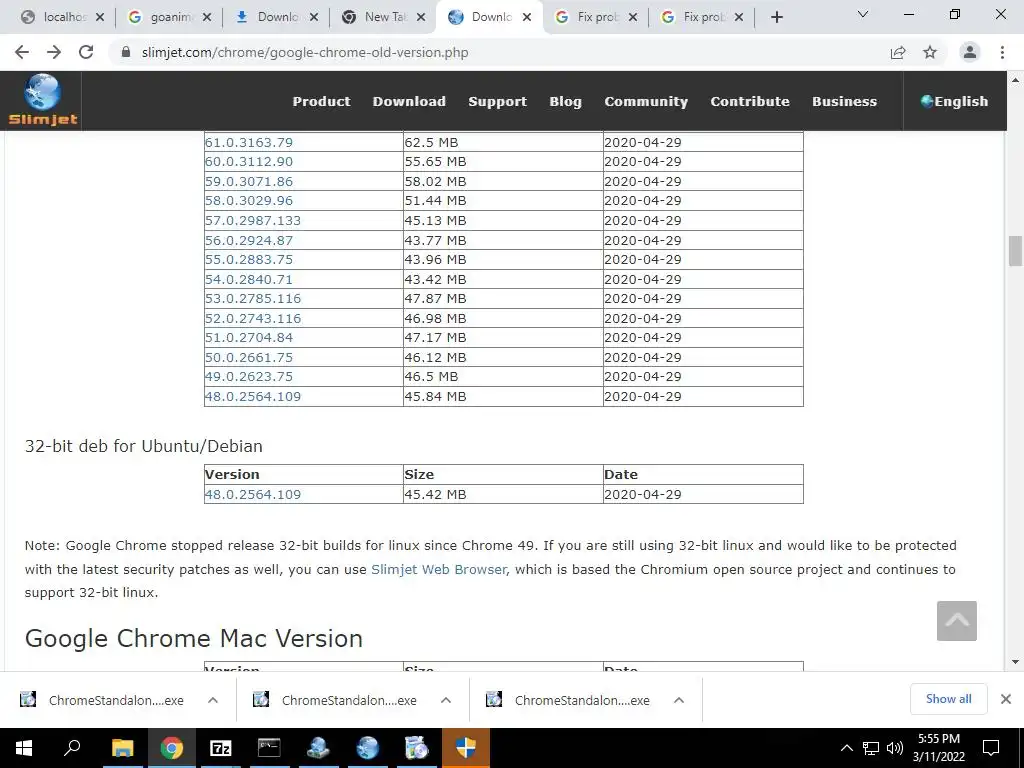The width and height of the screenshot is (1024, 768).
Task: Download version 57.0.2987.133
Action: [253, 221]
